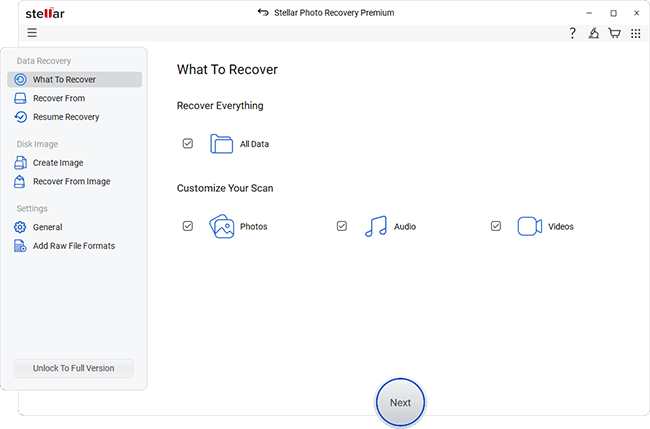Click the Create Image icon
The height and width of the screenshot is (429, 650).
(20, 163)
